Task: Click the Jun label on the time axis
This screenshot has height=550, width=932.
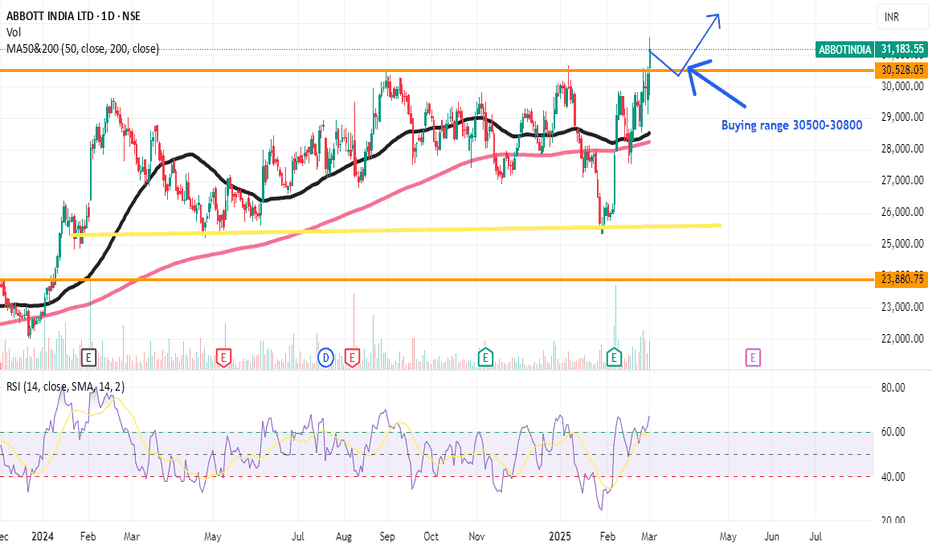Action: coord(772,536)
